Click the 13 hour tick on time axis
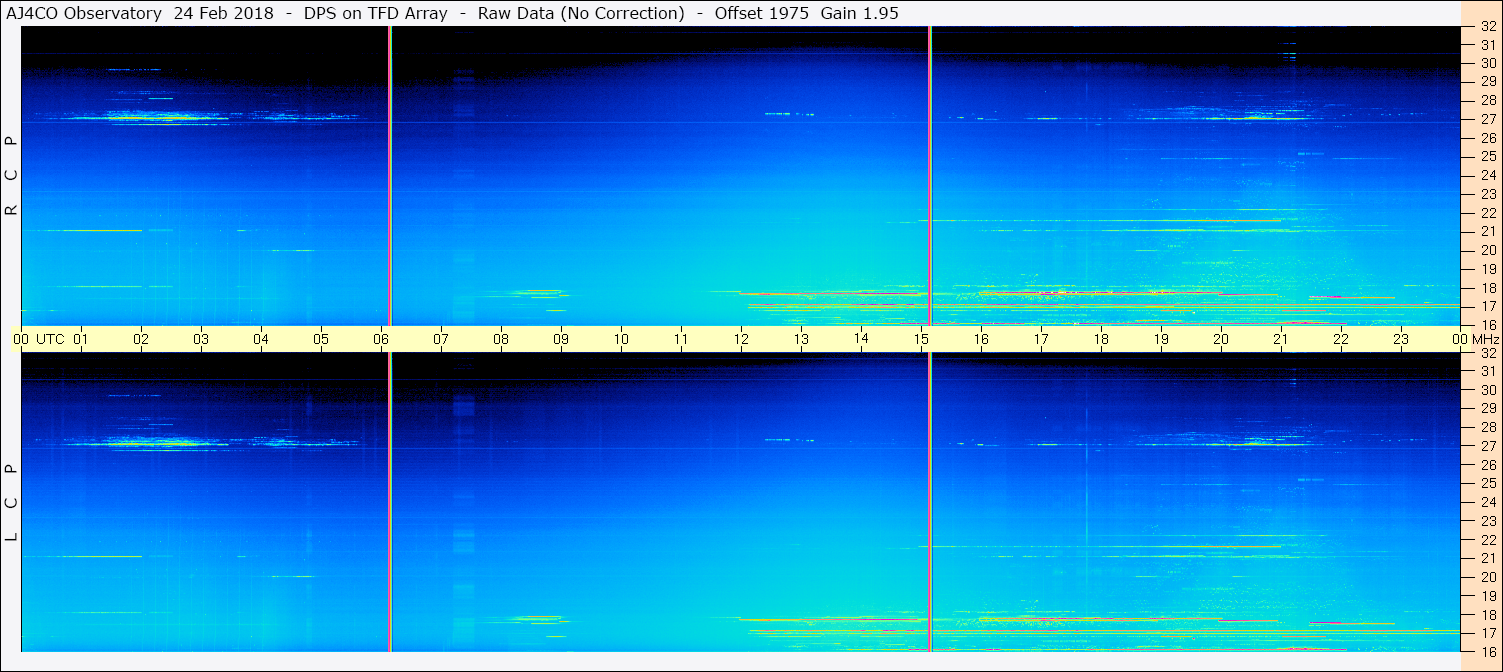 pyautogui.click(x=801, y=339)
